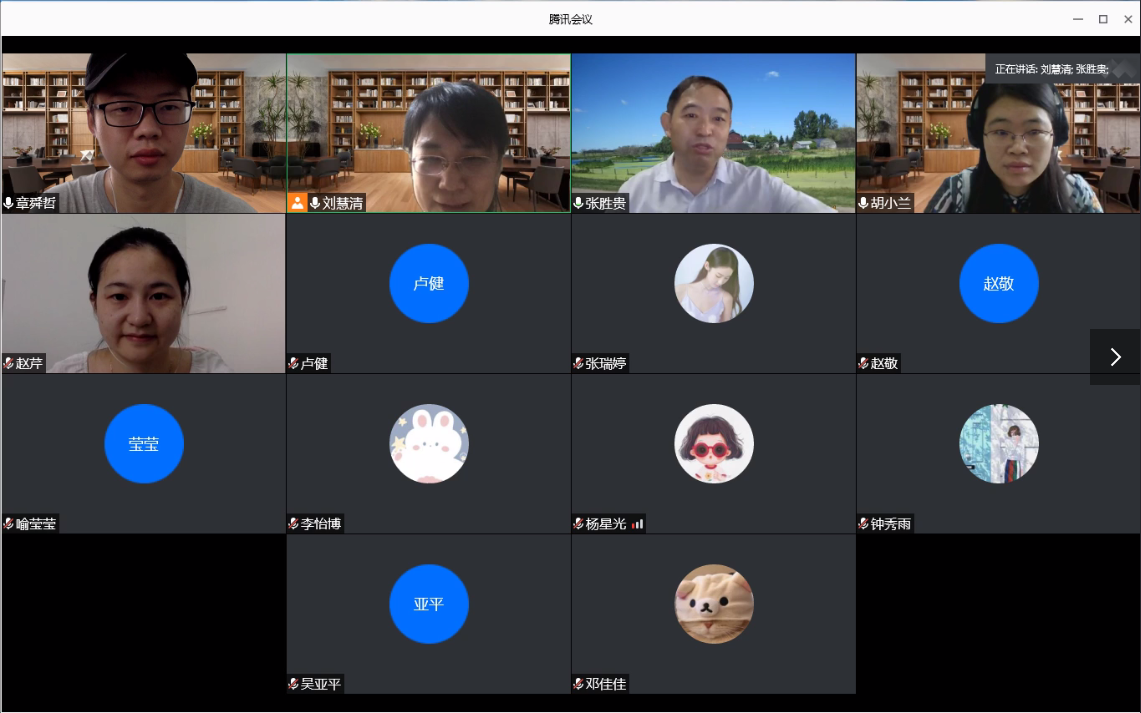Click muted microphone indicator for 钟秀雨
The height and width of the screenshot is (713, 1141).
pos(864,523)
